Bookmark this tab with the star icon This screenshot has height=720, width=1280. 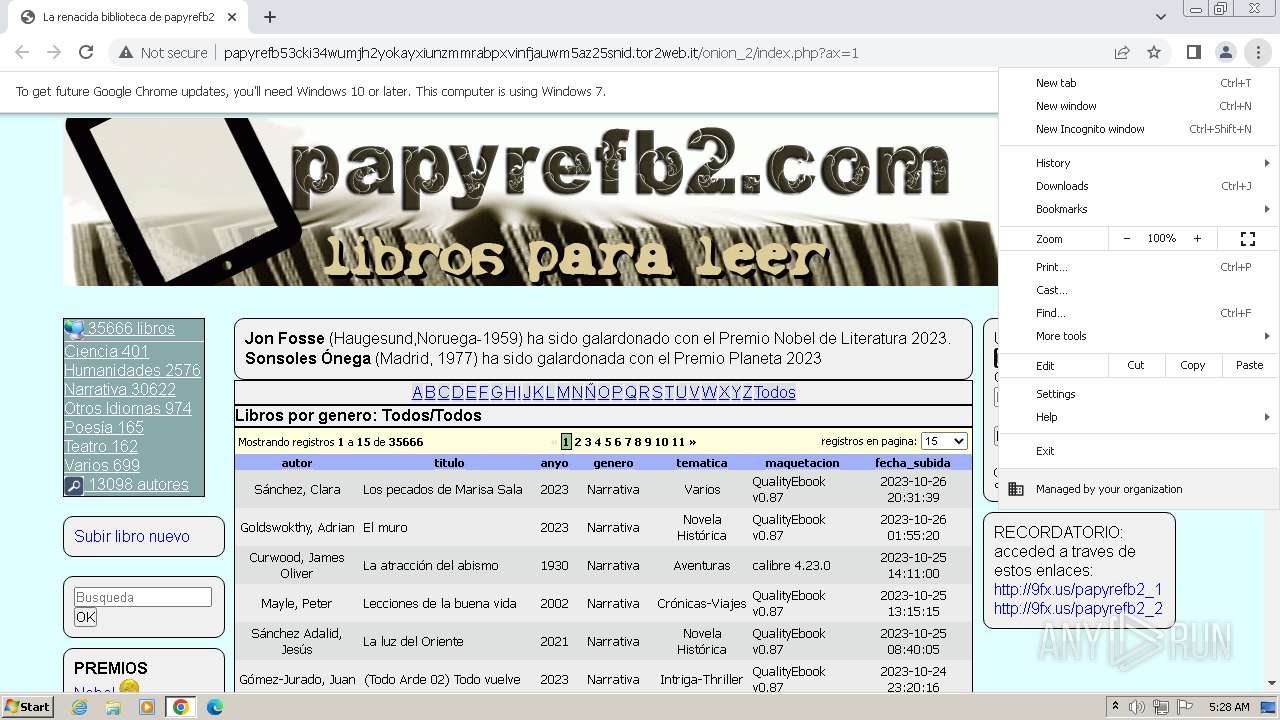(1154, 53)
